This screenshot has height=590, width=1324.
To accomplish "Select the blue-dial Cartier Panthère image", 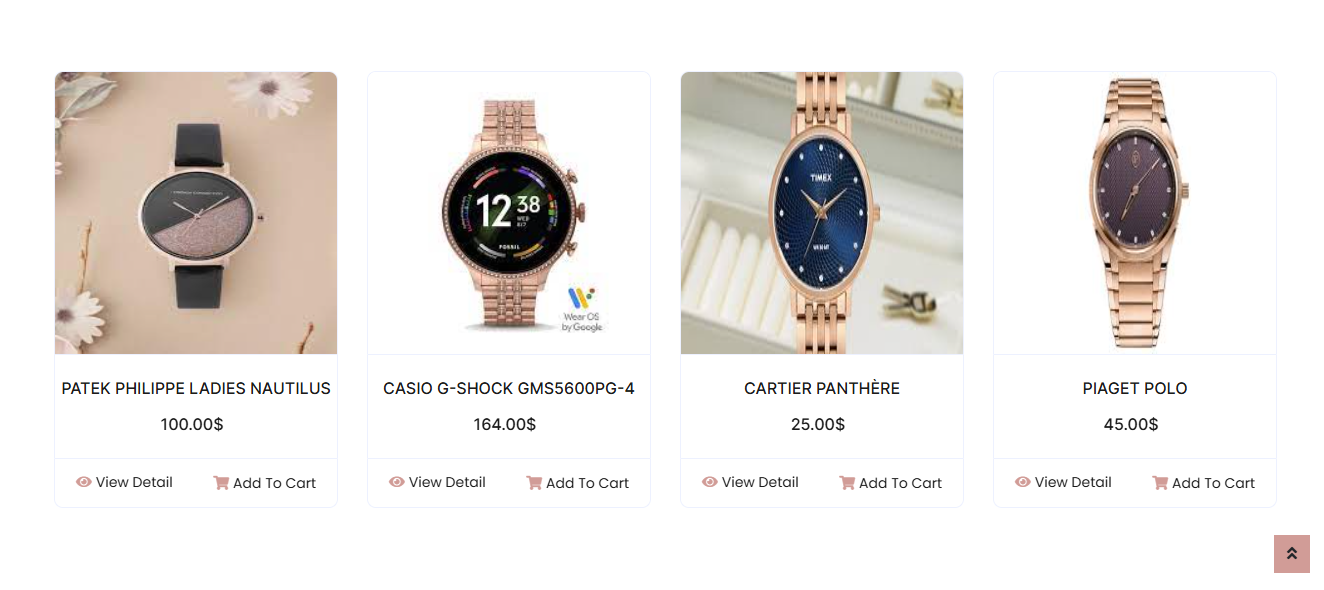I will click(822, 213).
